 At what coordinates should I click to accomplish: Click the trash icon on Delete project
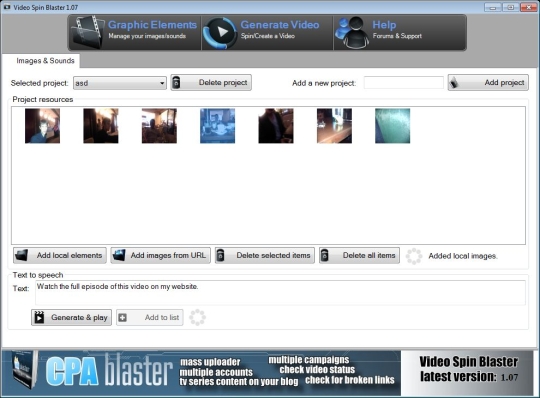click(x=176, y=83)
